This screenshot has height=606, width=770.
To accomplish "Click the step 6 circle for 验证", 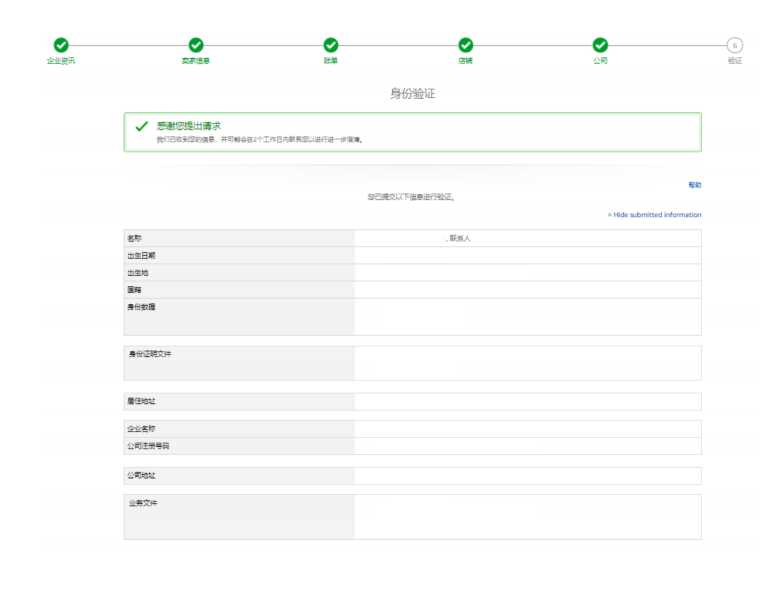I will 735,45.
